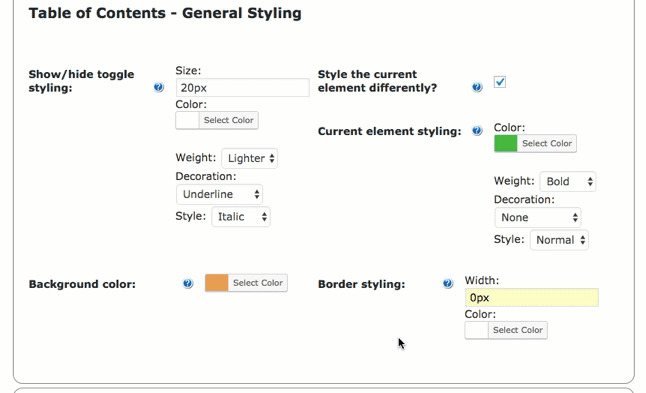Open current element Style dropdown showing Normal

pyautogui.click(x=559, y=240)
